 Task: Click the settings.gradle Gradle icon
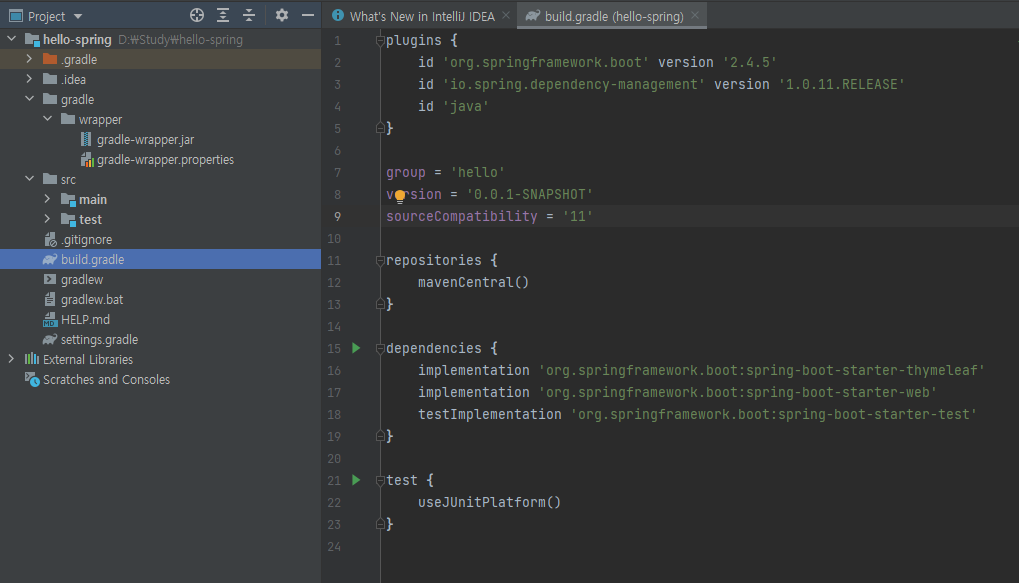point(50,339)
